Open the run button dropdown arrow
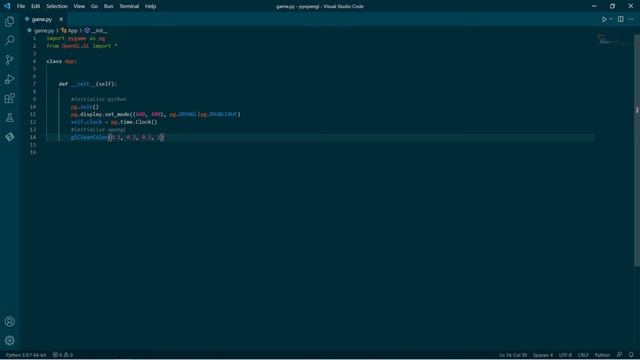640x360 pixels. (x=611, y=19)
